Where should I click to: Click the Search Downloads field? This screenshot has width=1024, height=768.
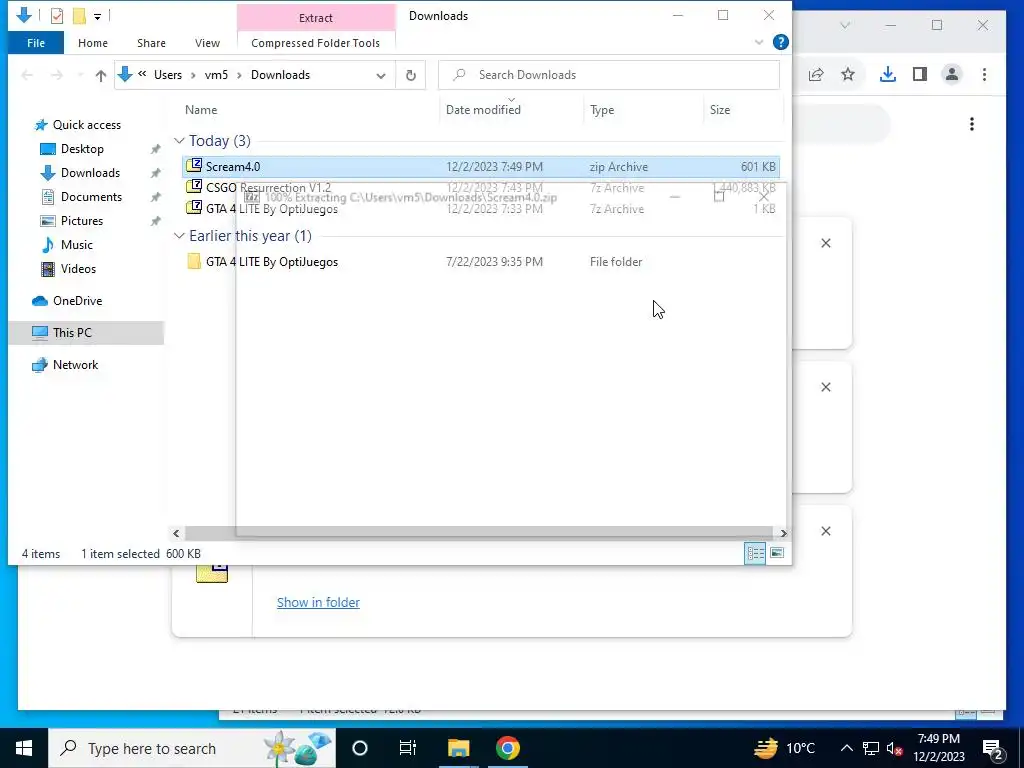click(x=609, y=75)
